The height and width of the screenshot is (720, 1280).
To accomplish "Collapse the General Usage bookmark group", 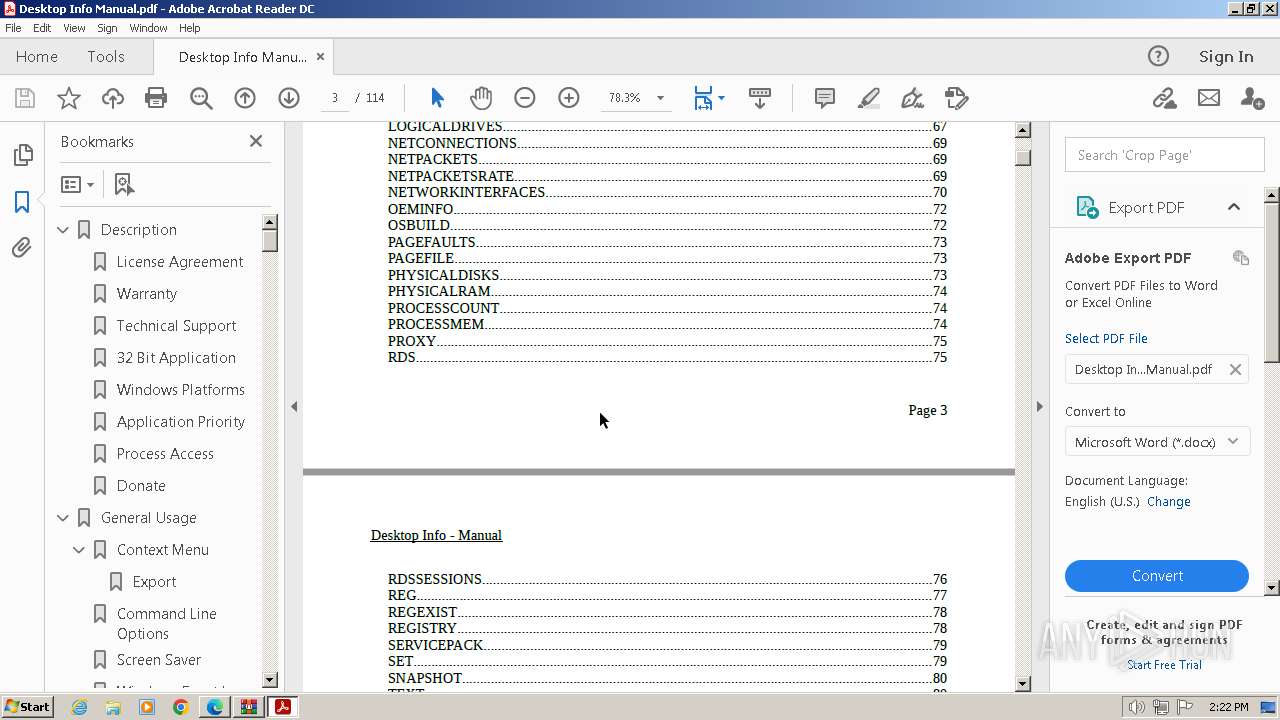I will 63,518.
